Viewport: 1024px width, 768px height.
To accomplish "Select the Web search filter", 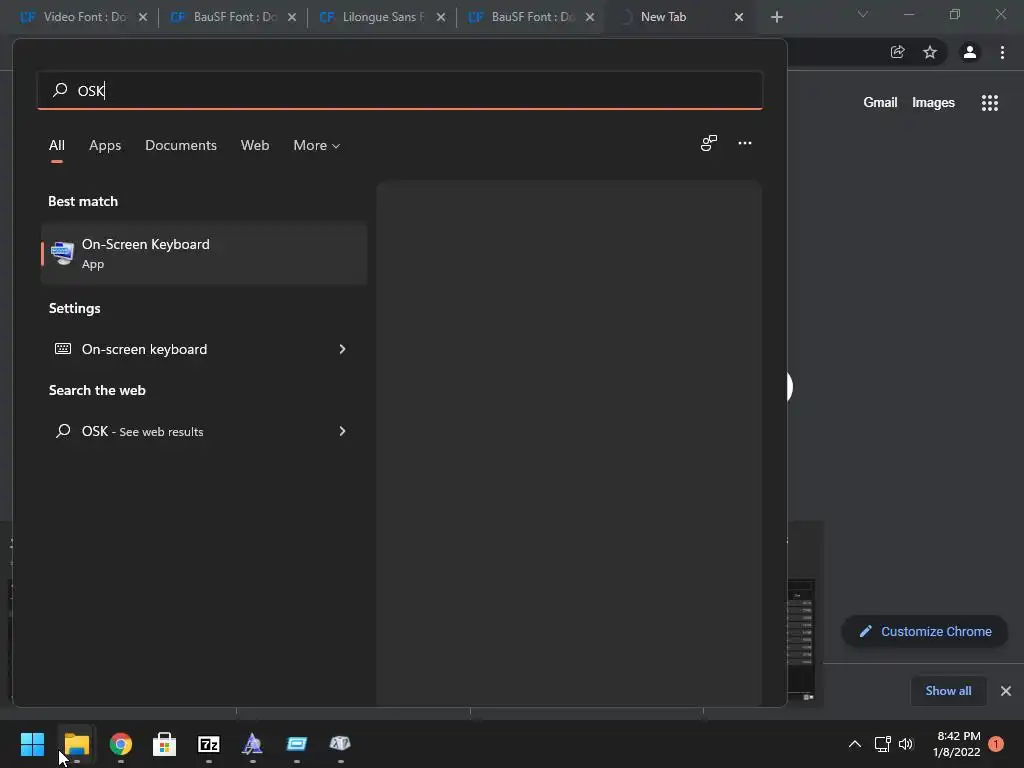I will pyautogui.click(x=255, y=145).
